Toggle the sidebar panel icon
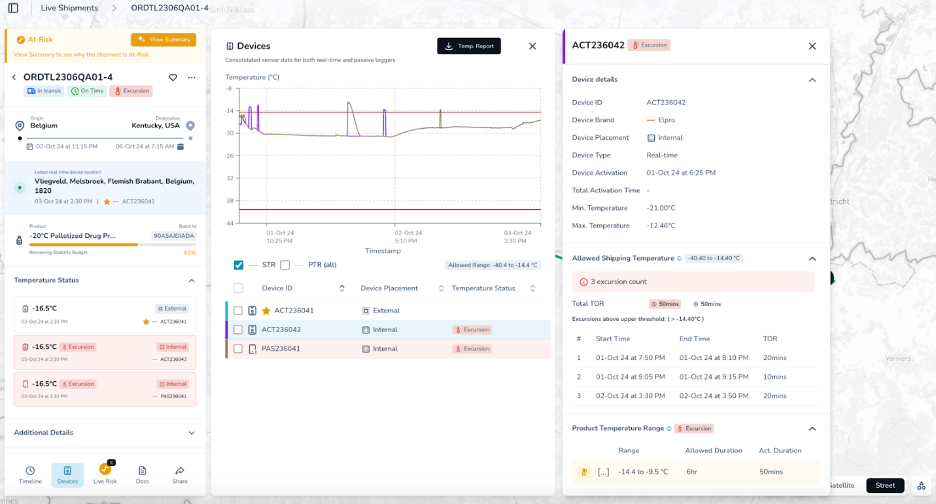 pos(13,8)
